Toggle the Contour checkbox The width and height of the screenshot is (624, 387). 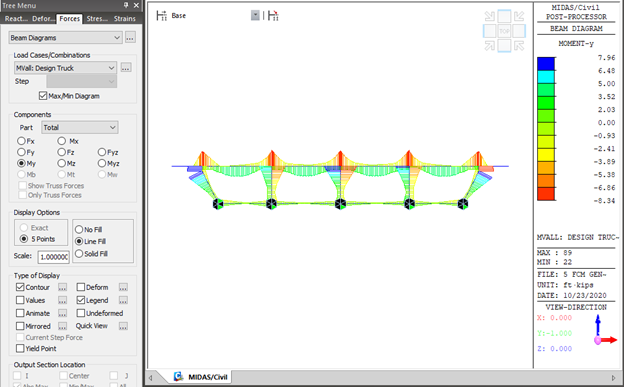pos(20,287)
